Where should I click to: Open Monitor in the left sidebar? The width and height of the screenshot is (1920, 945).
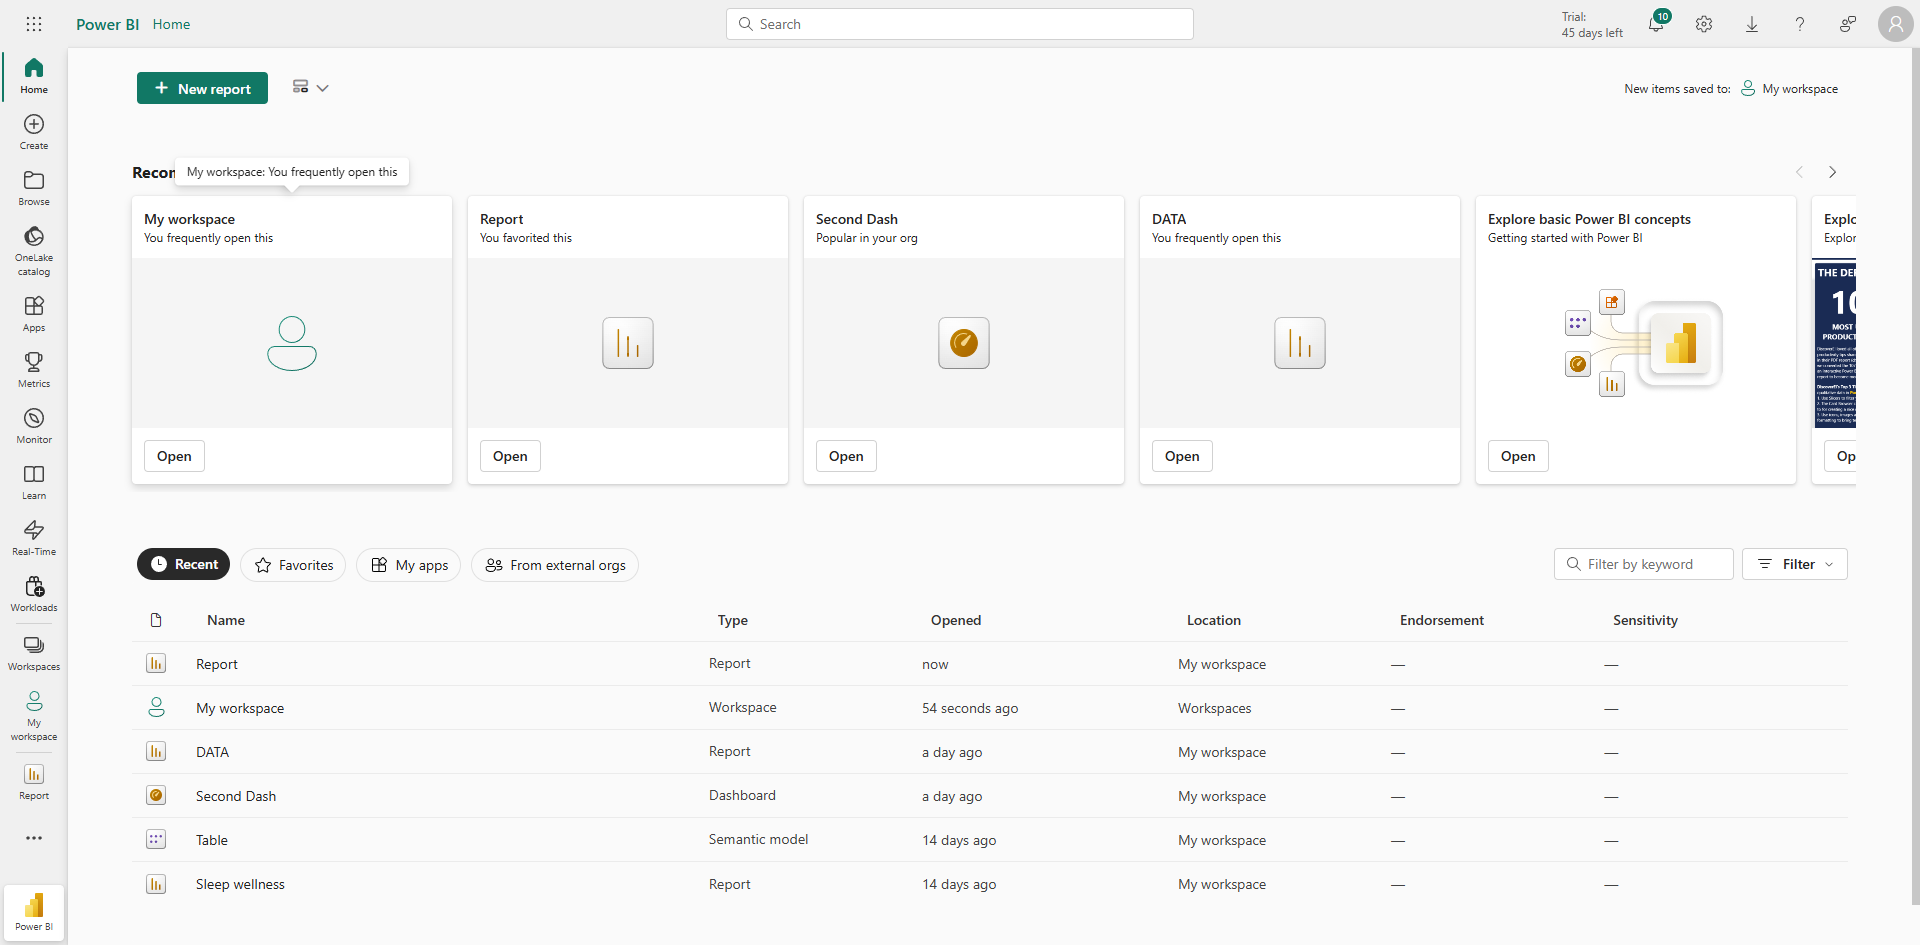pos(34,426)
